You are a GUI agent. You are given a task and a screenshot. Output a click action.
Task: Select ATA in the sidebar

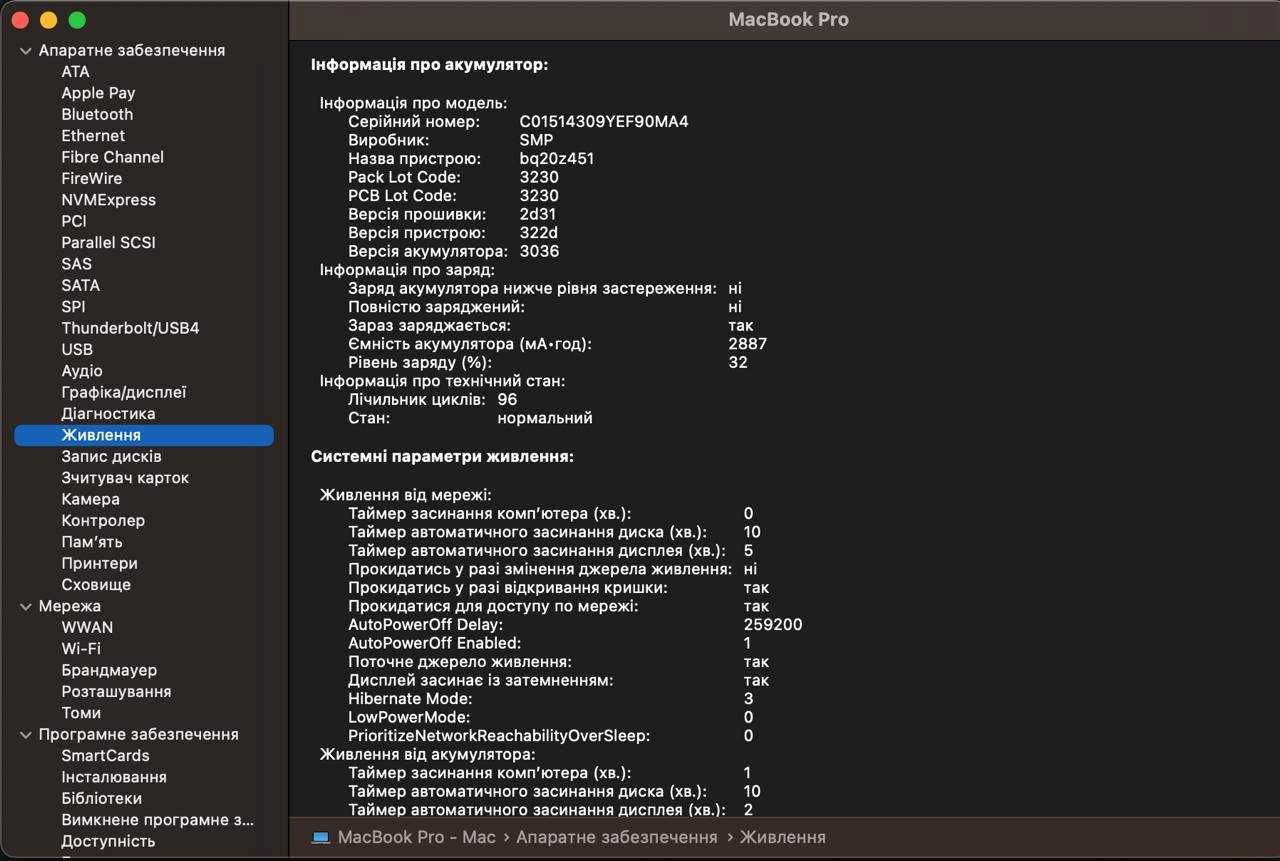tap(75, 71)
